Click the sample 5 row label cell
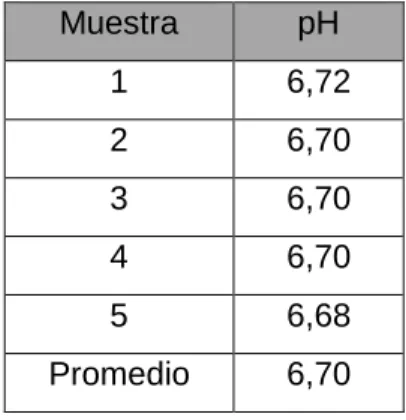Viewport: 406px width, 420px height. tap(119, 324)
